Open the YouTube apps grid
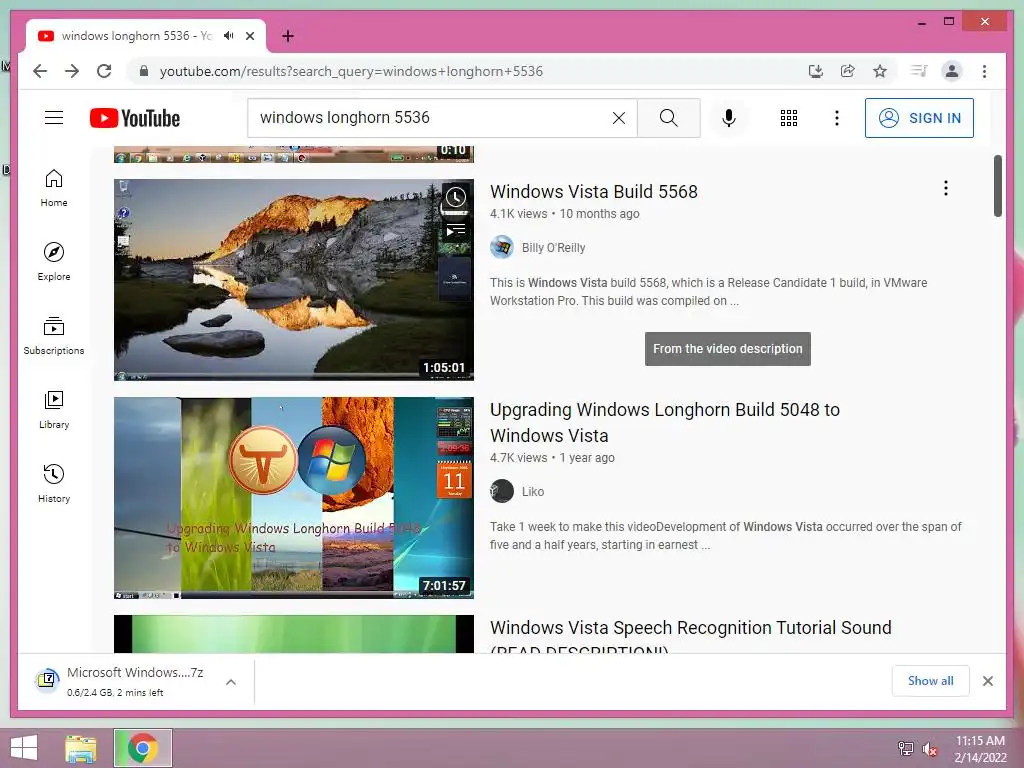The height and width of the screenshot is (768, 1024). coord(789,118)
